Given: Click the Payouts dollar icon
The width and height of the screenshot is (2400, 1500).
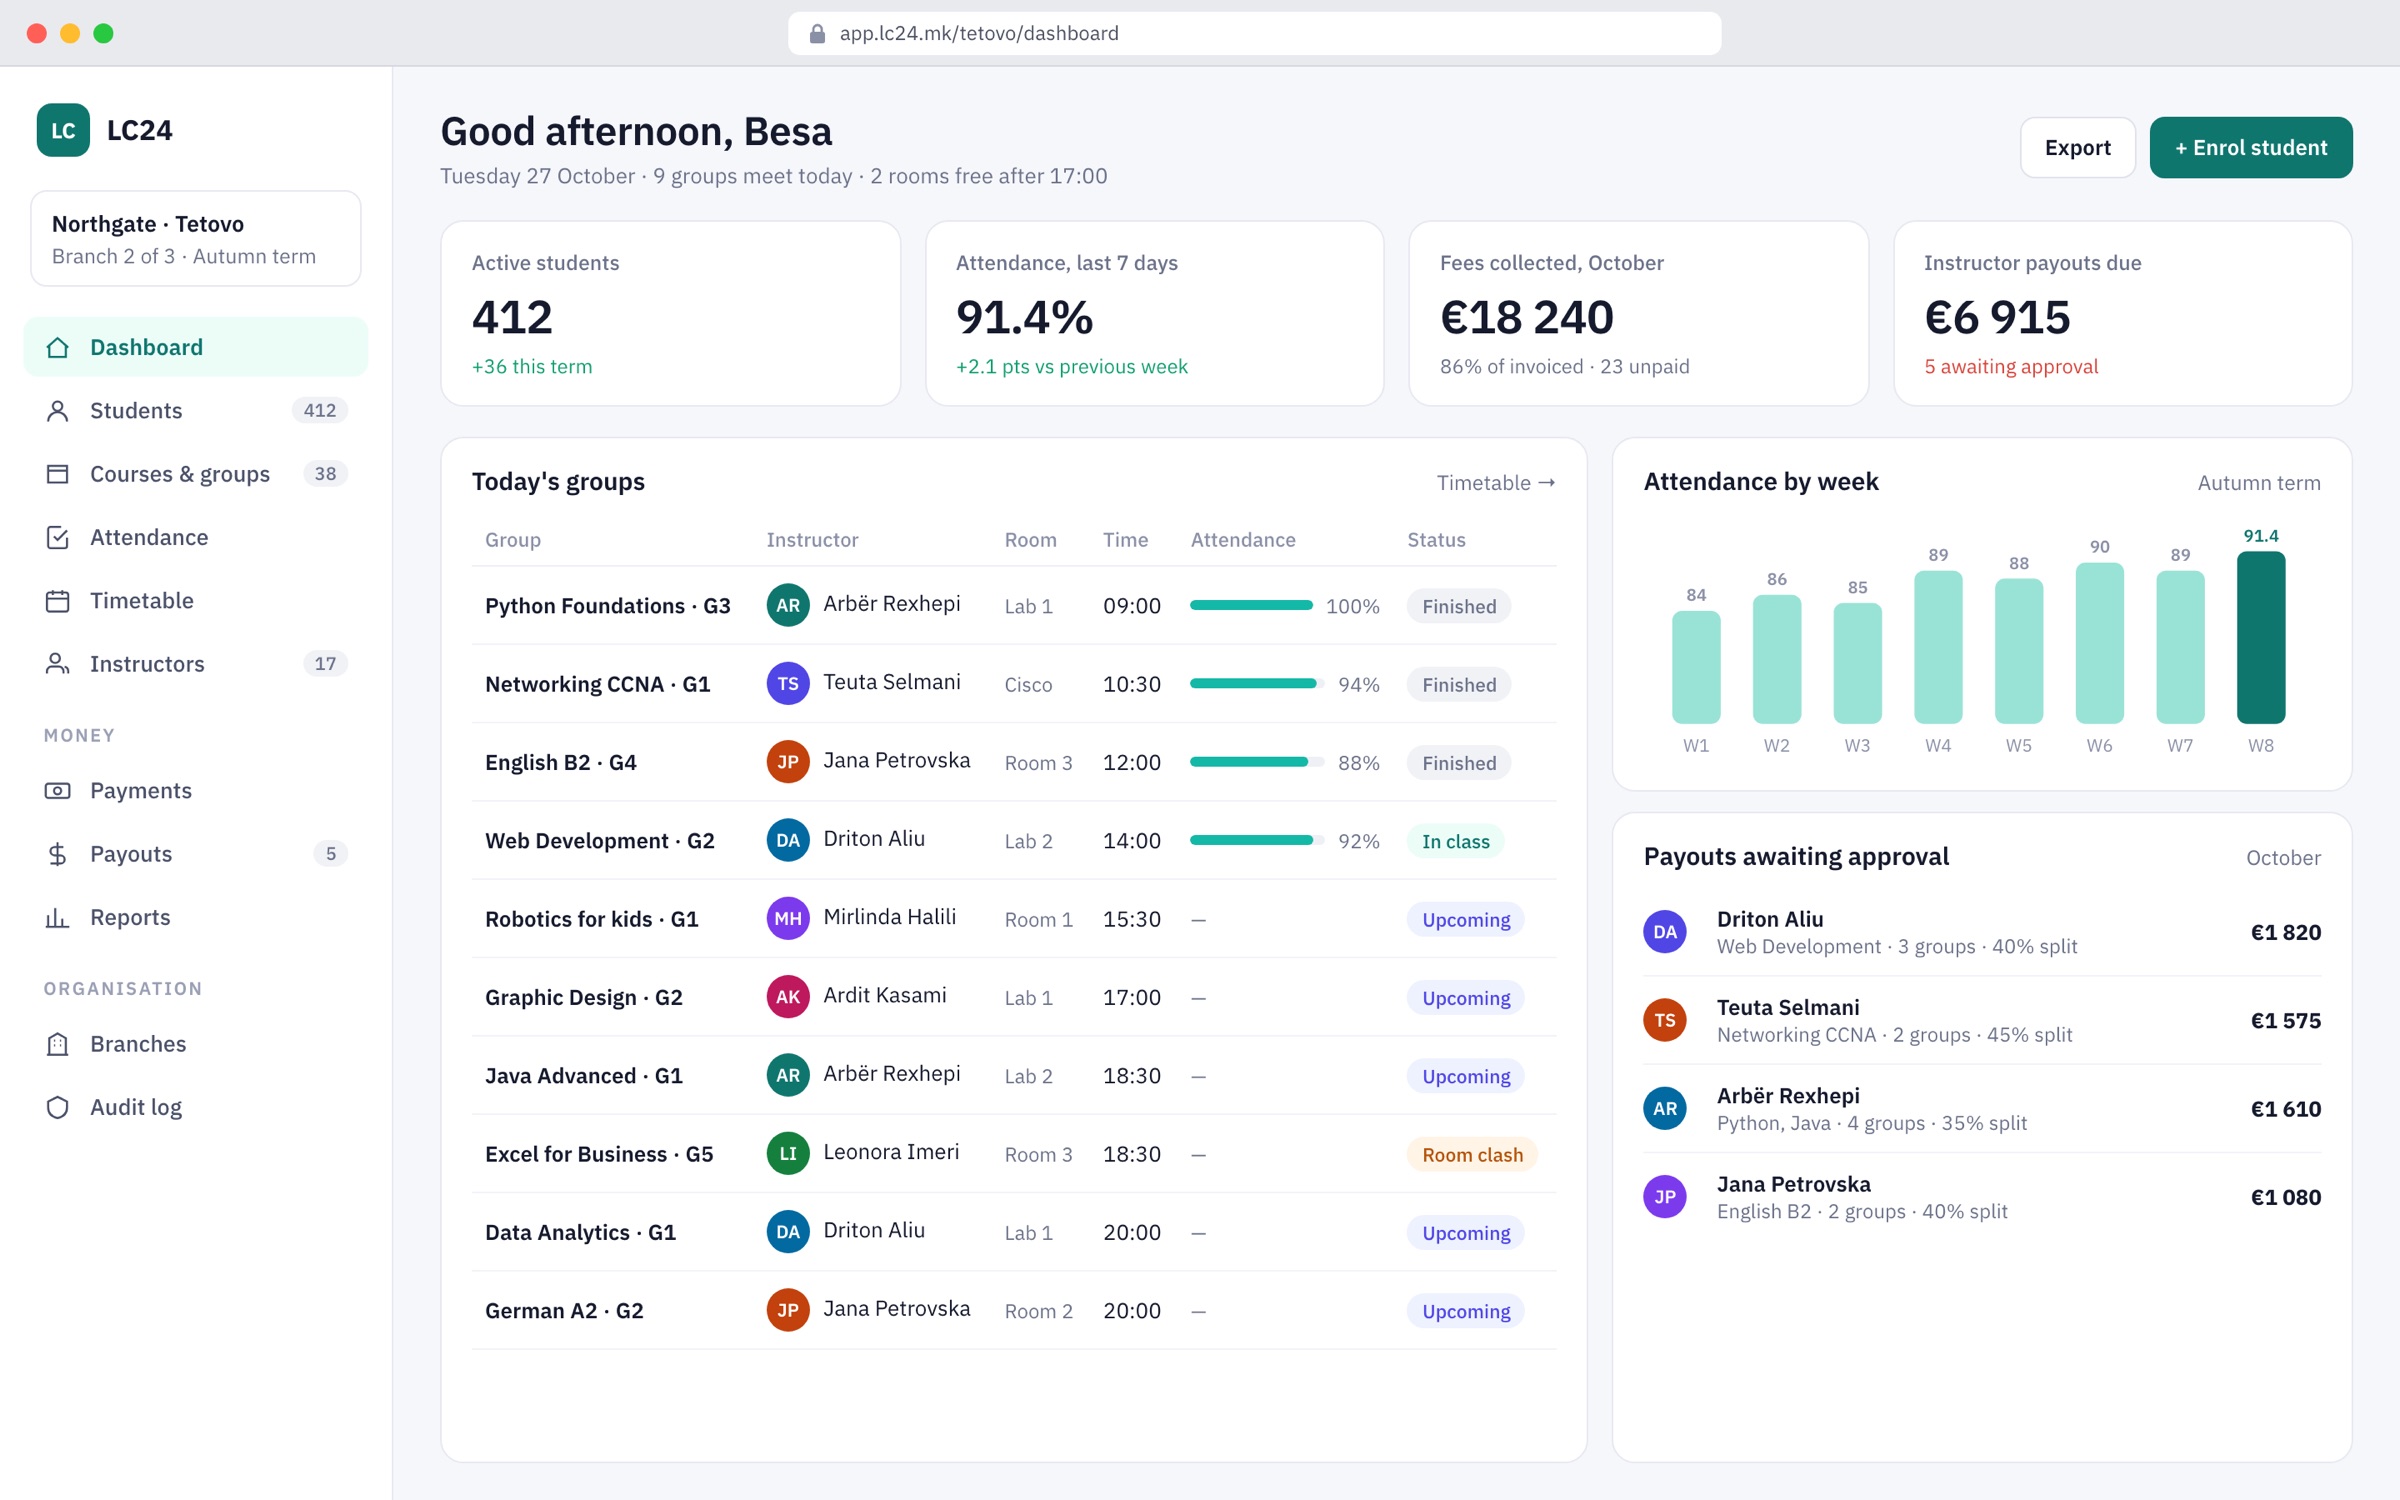Looking at the screenshot, I should 58,854.
